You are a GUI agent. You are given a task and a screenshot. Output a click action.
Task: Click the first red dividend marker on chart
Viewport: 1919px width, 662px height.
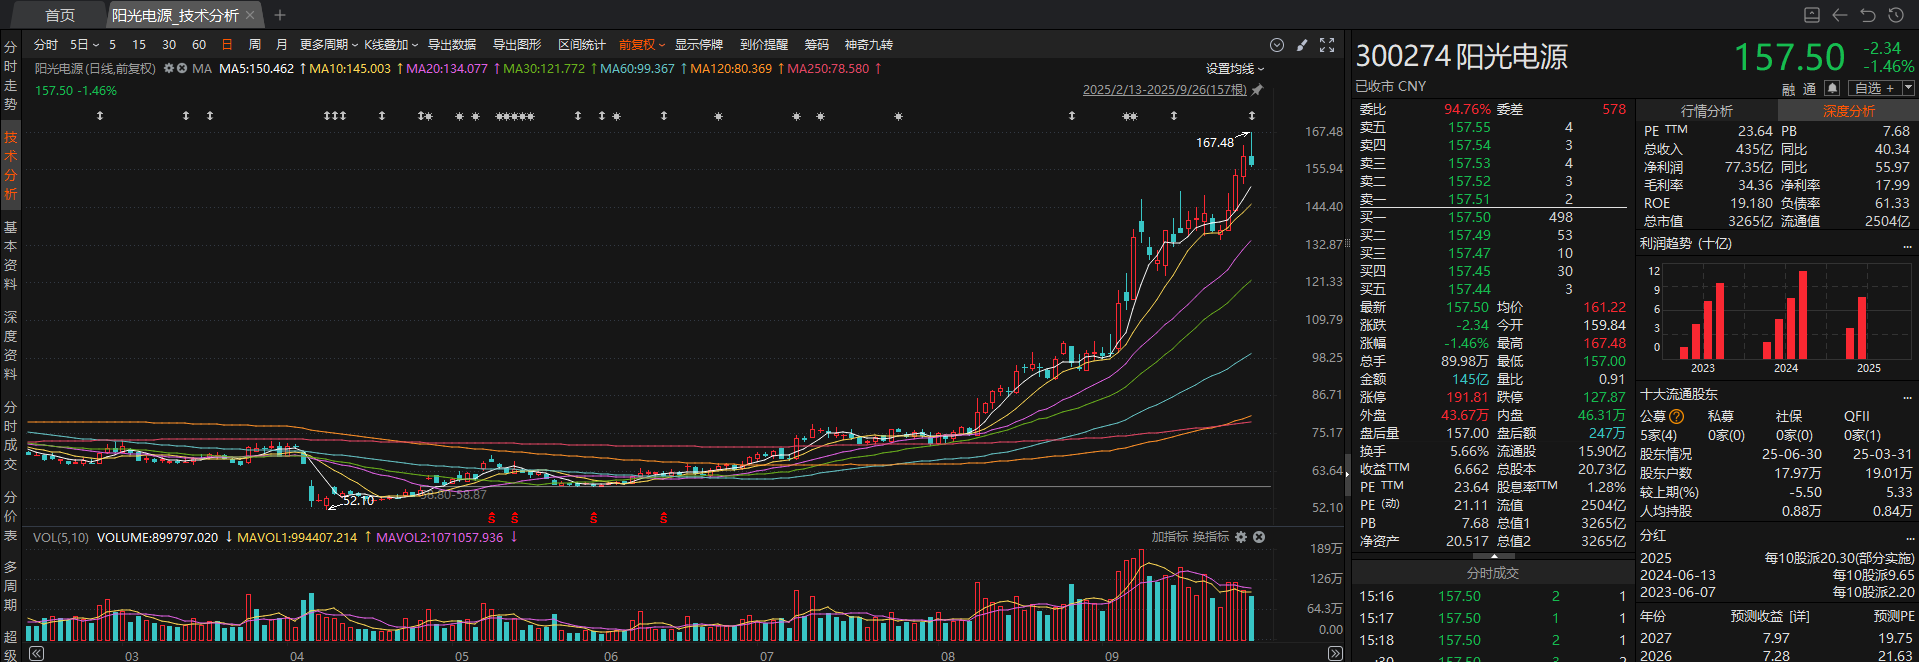click(492, 518)
